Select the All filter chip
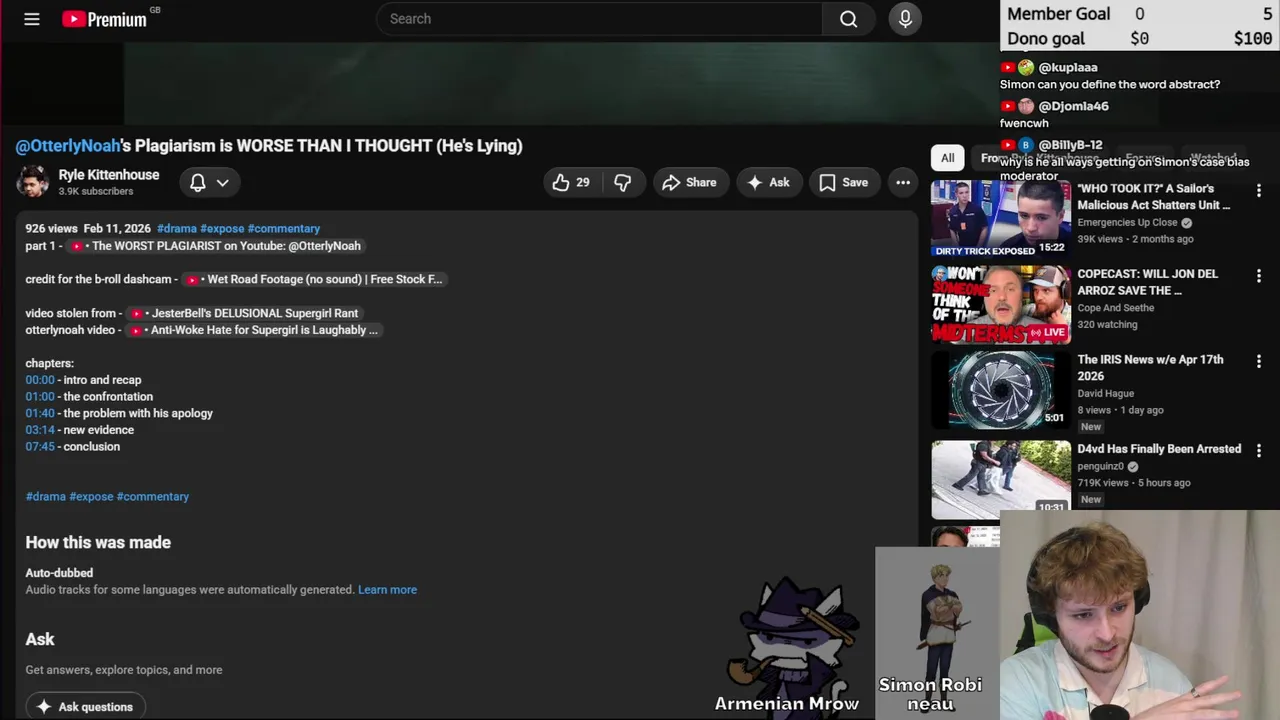Screen dimensions: 1280x720 coord(947,158)
